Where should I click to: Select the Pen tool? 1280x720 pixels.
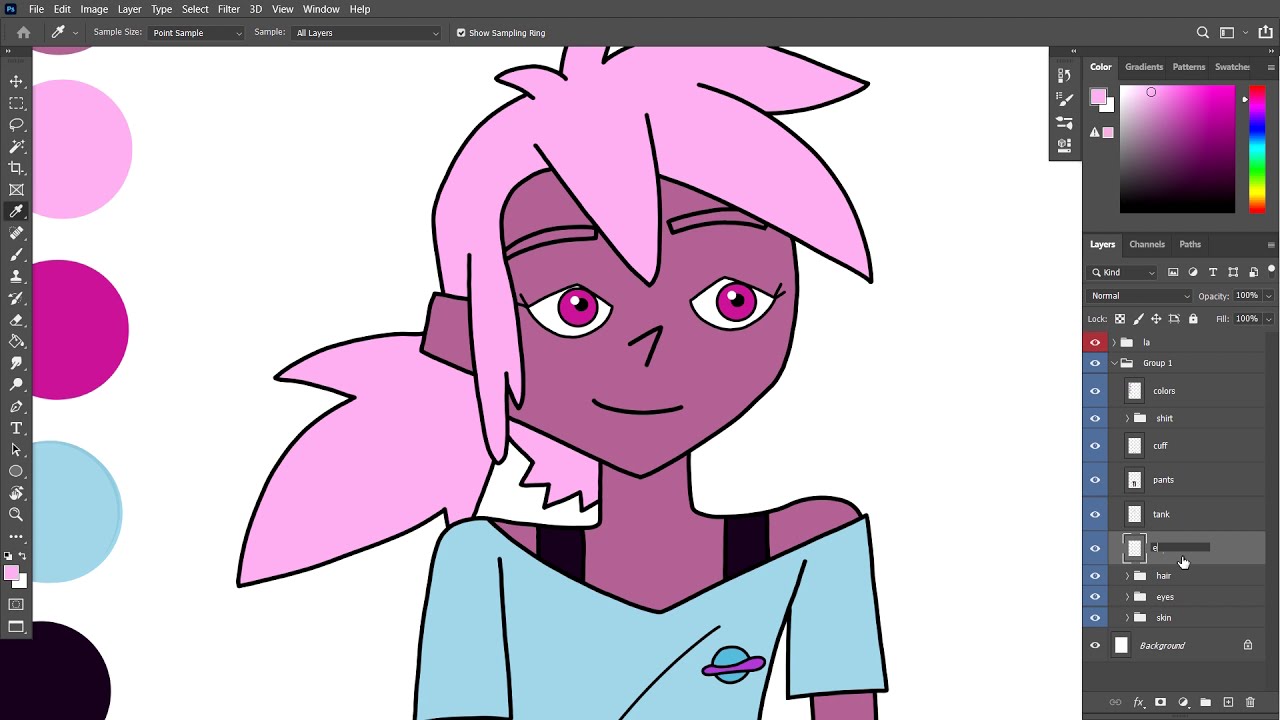click(x=16, y=407)
